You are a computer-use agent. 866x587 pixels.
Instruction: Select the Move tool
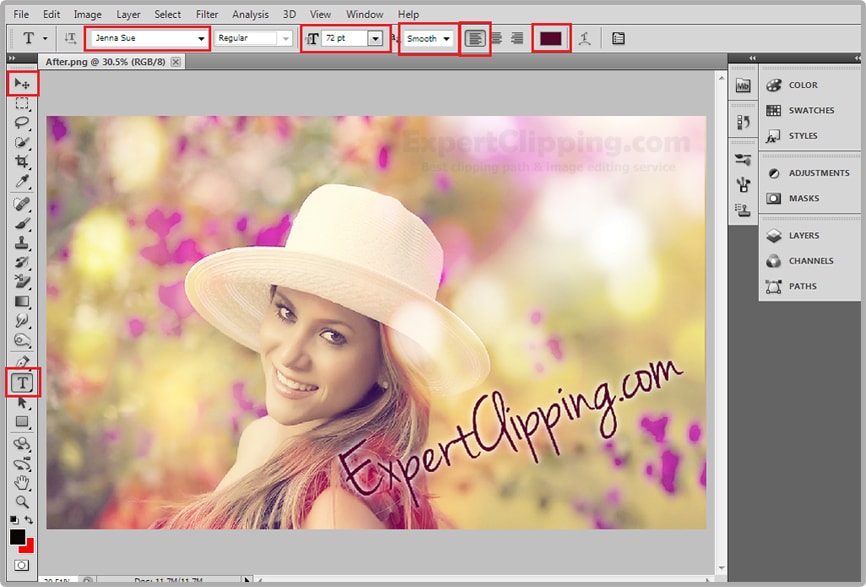tap(22, 83)
